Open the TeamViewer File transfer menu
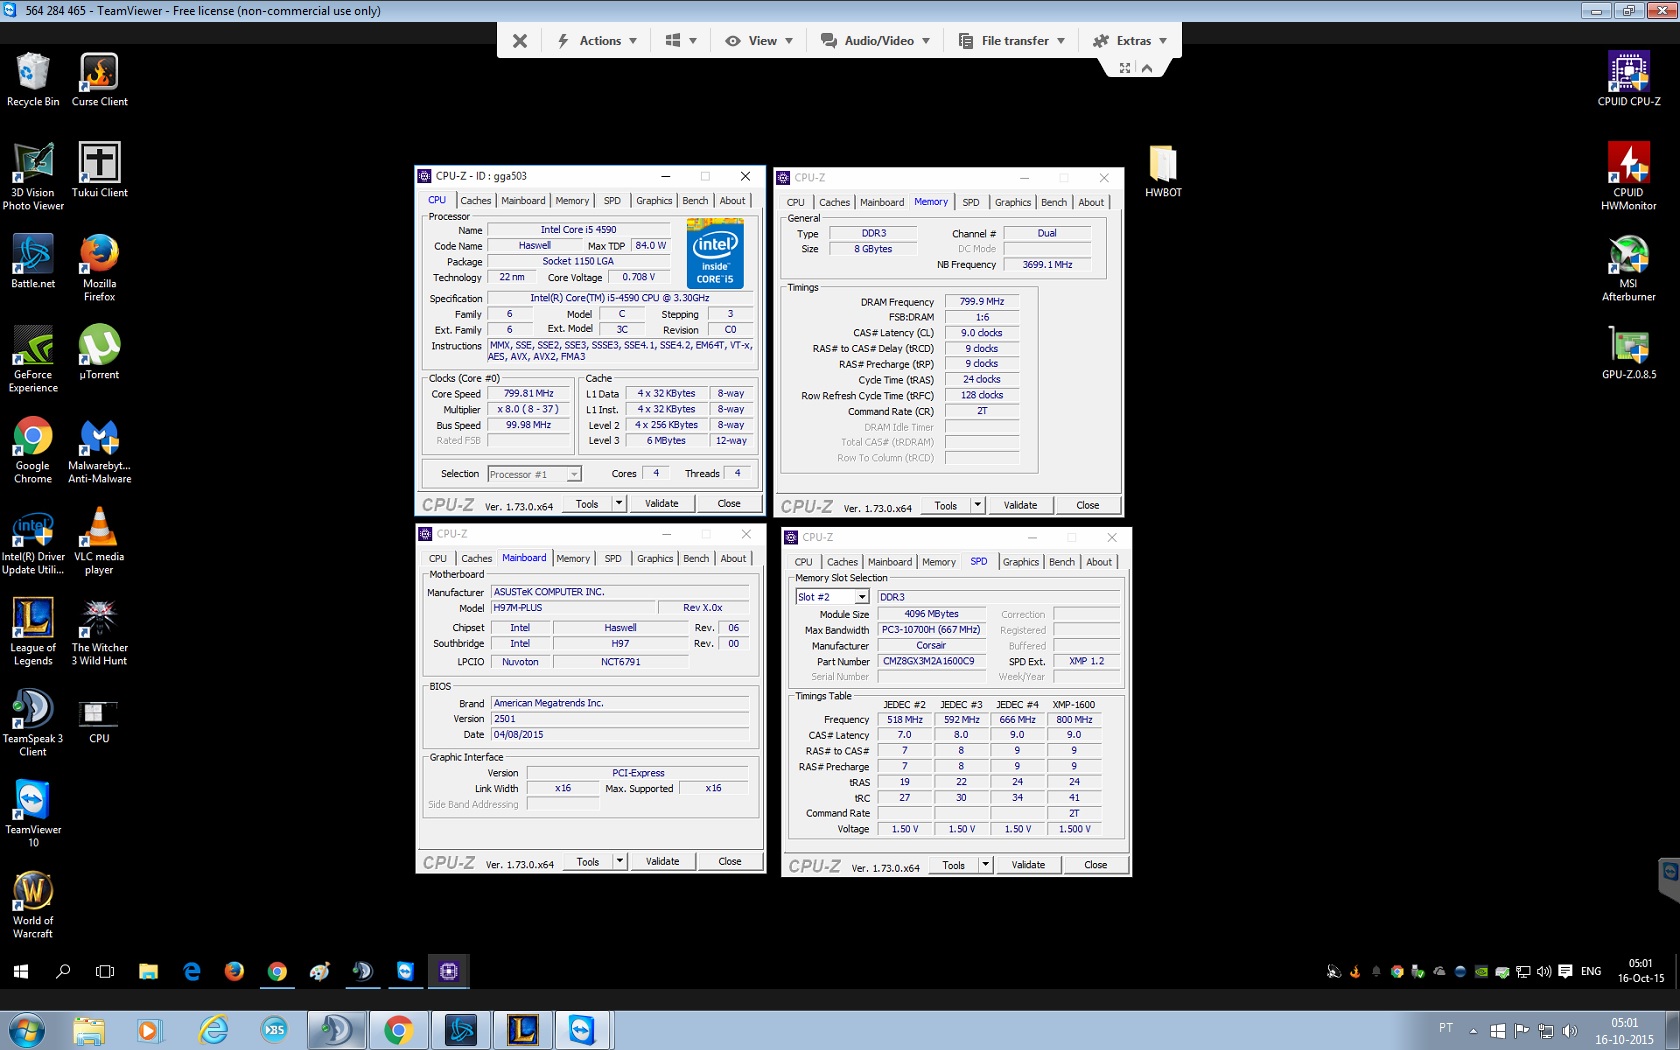 [1012, 41]
